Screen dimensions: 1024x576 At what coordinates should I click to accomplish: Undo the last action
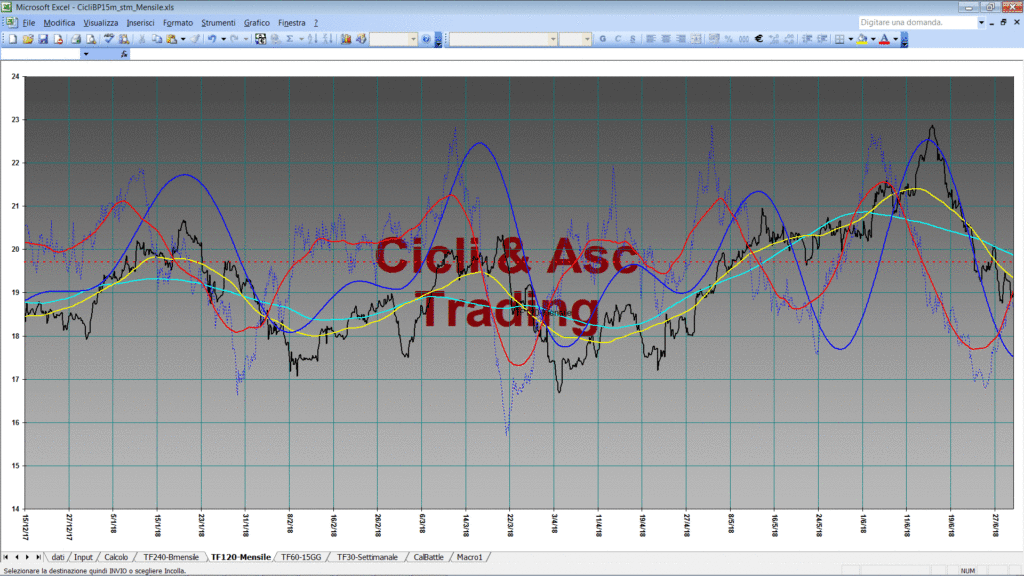click(x=212, y=39)
